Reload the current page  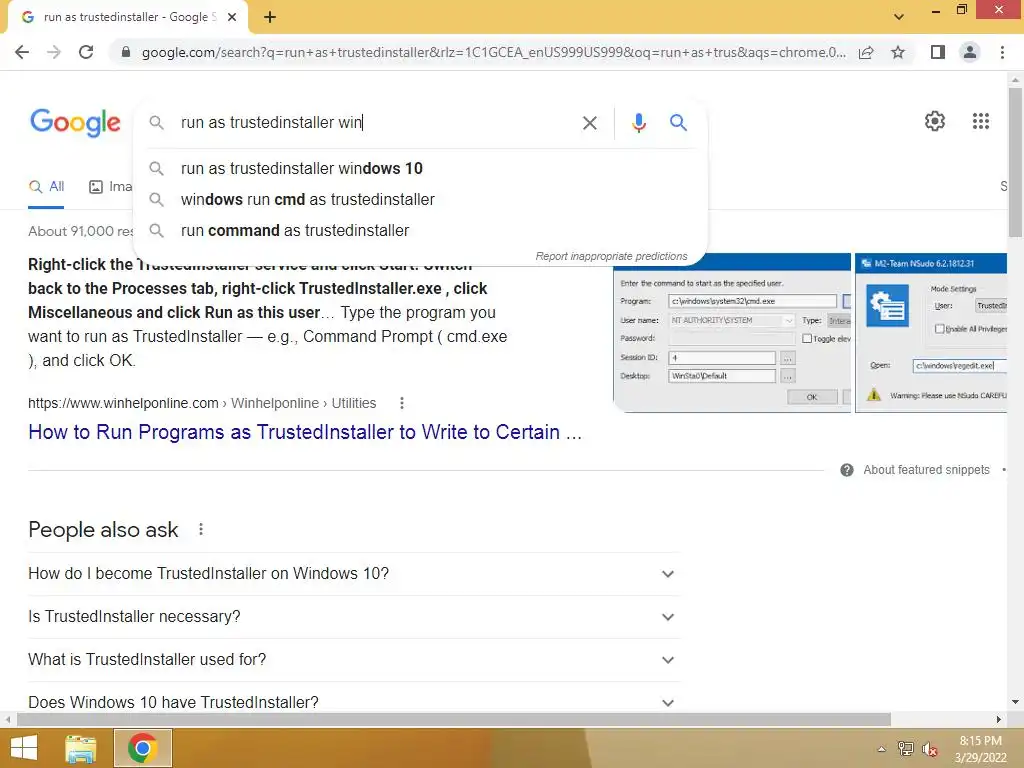coord(86,52)
